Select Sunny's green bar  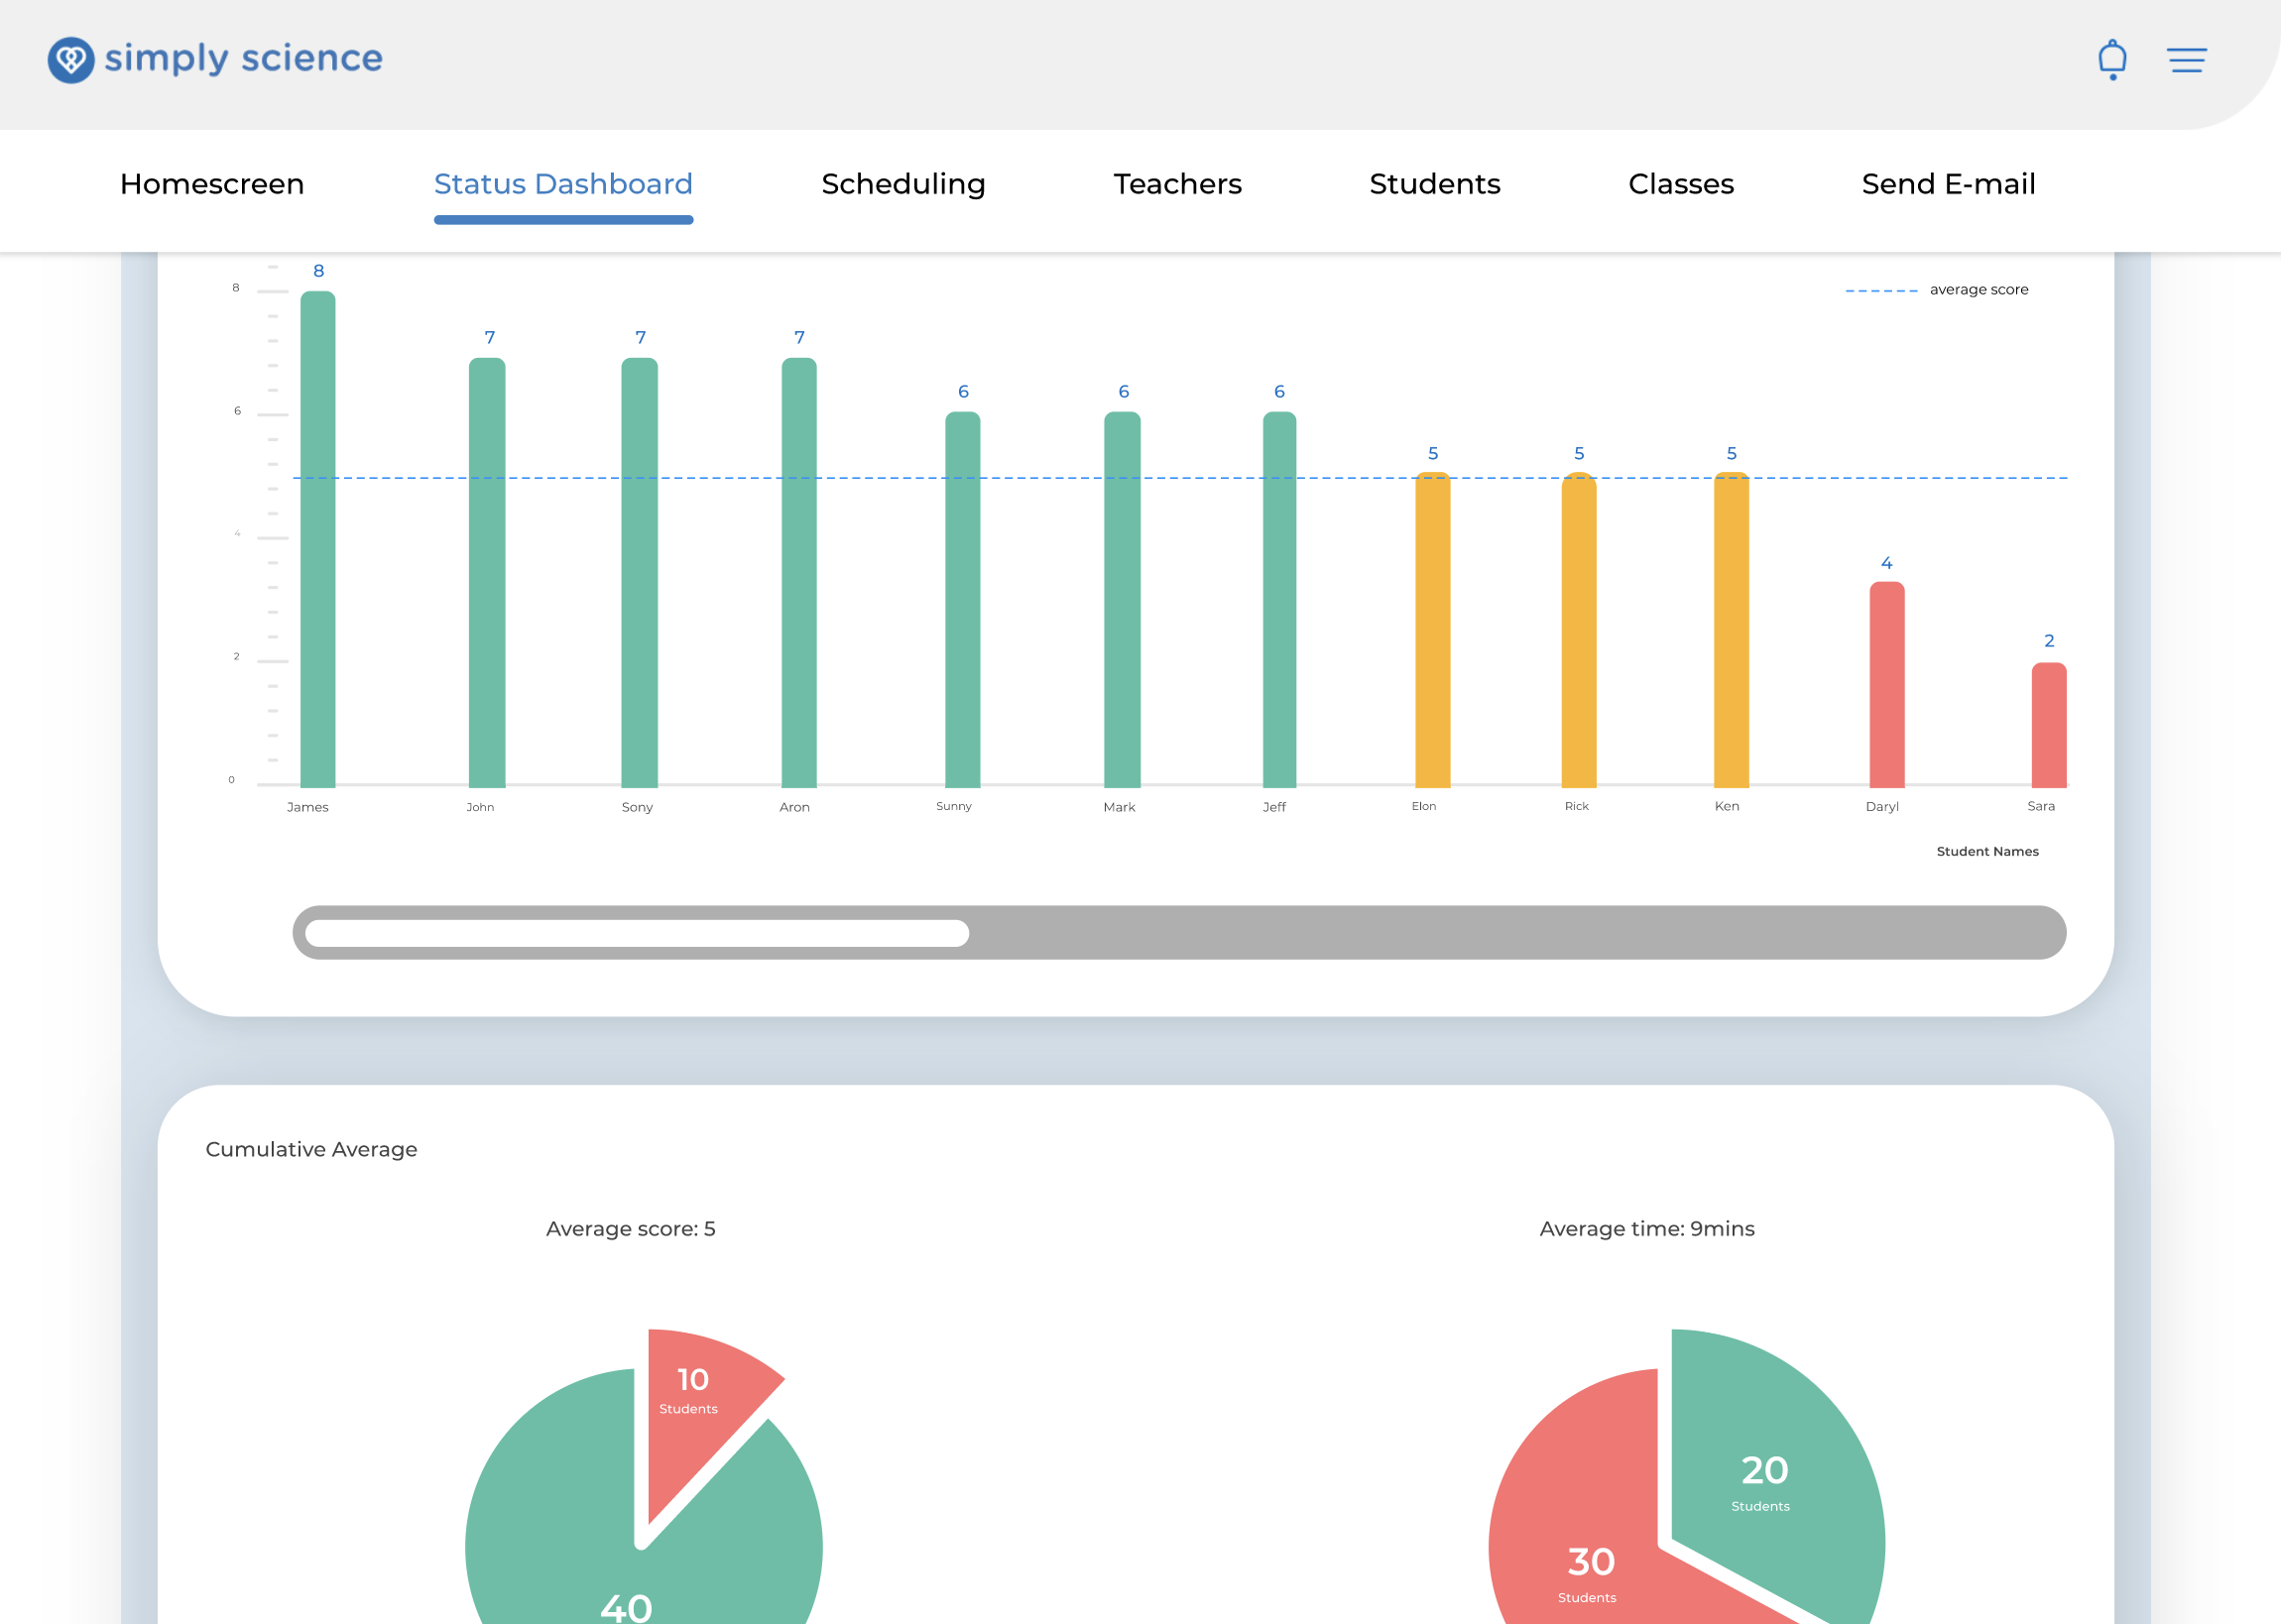point(962,600)
